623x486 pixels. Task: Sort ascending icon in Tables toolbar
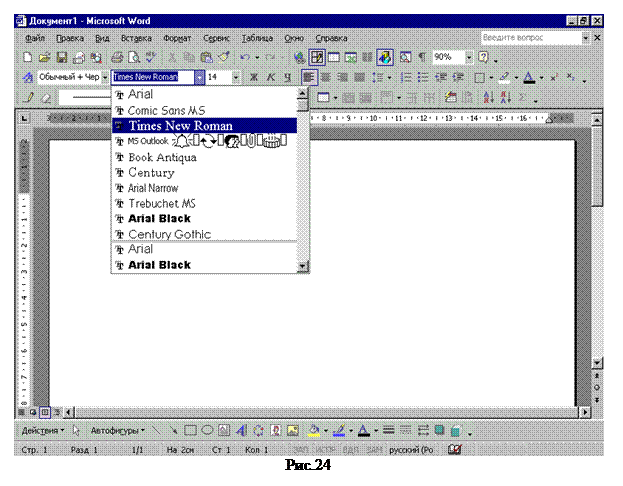(x=488, y=97)
